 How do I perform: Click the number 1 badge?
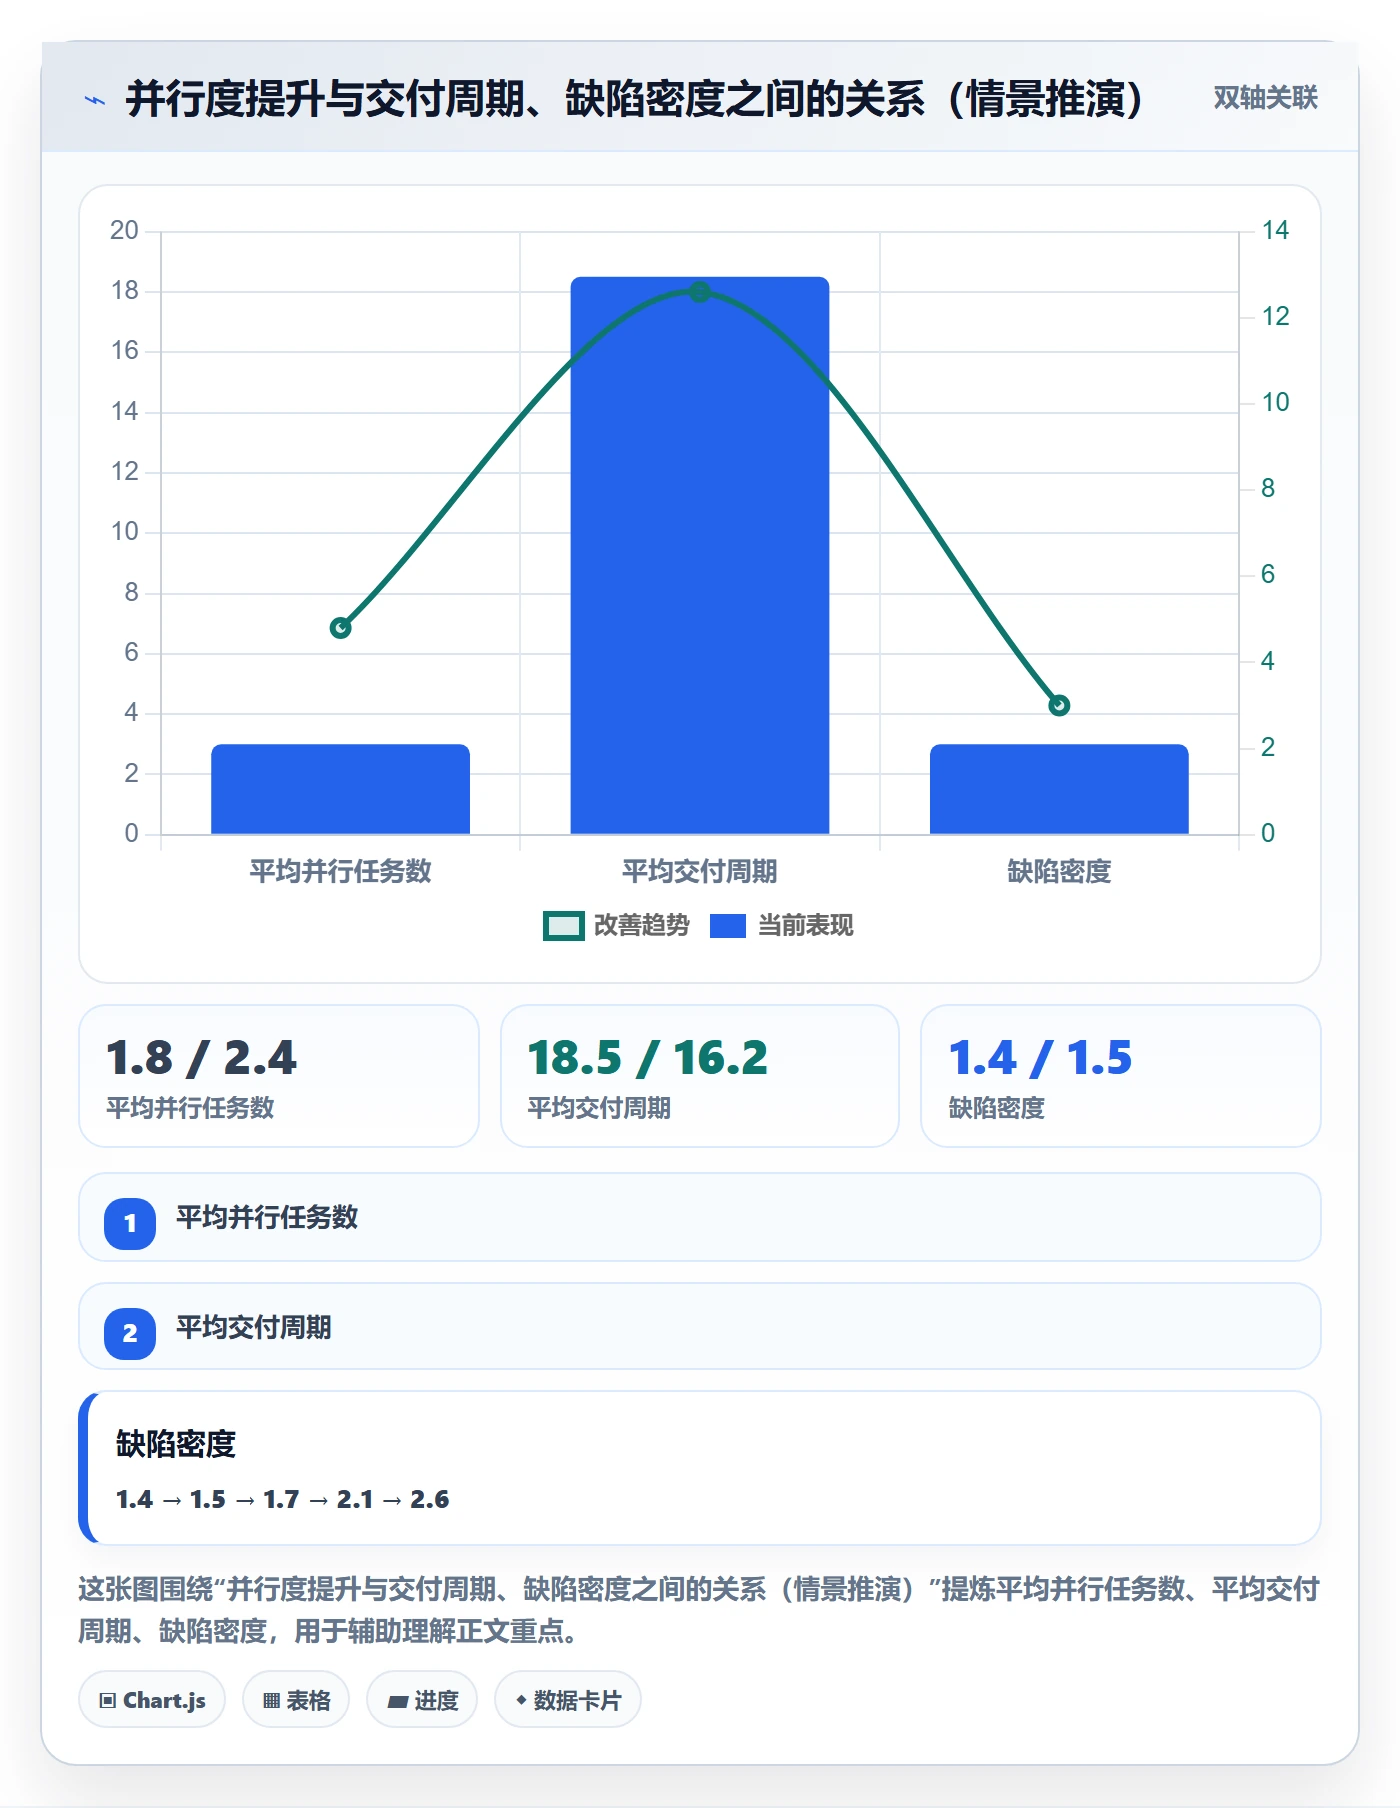pos(130,1223)
